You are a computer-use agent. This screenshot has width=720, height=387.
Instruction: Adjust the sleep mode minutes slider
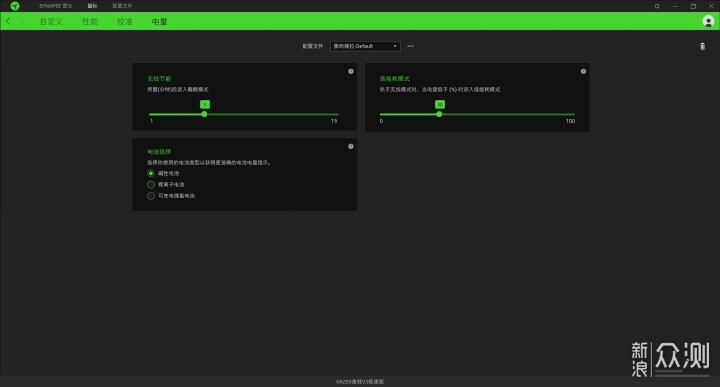(x=204, y=114)
